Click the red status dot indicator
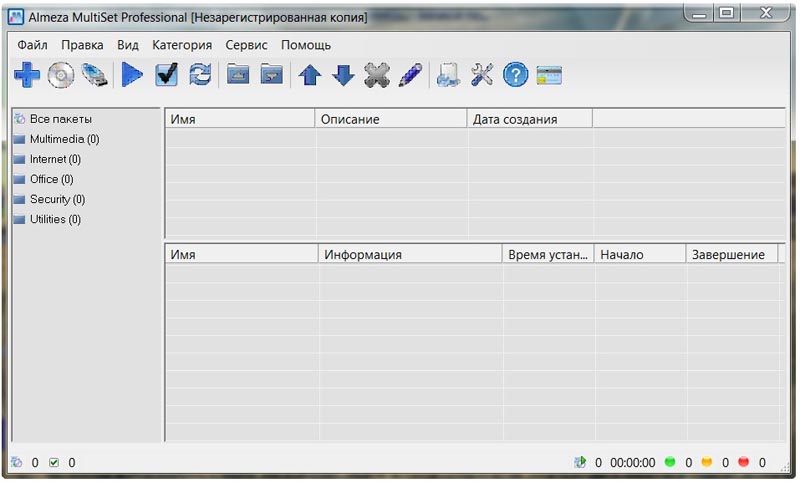The height and width of the screenshot is (483, 800). click(x=743, y=462)
